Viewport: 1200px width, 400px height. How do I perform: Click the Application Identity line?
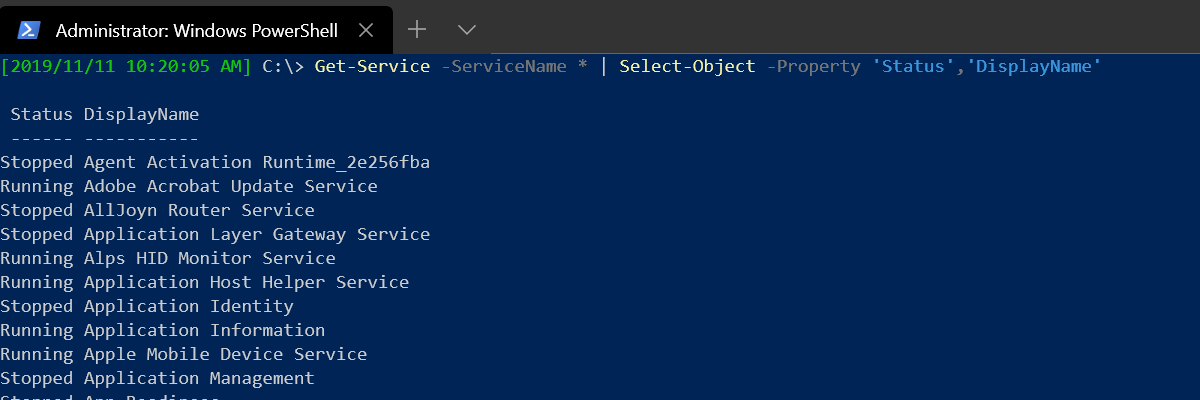click(x=147, y=306)
